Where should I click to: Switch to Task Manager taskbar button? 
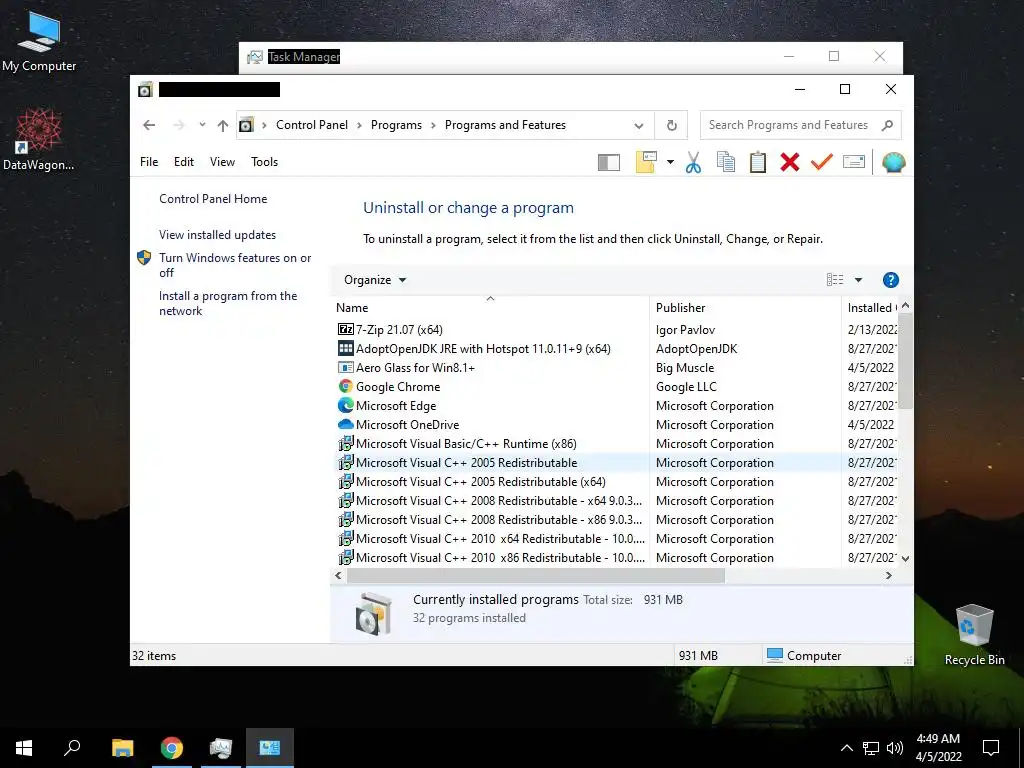(x=221, y=748)
